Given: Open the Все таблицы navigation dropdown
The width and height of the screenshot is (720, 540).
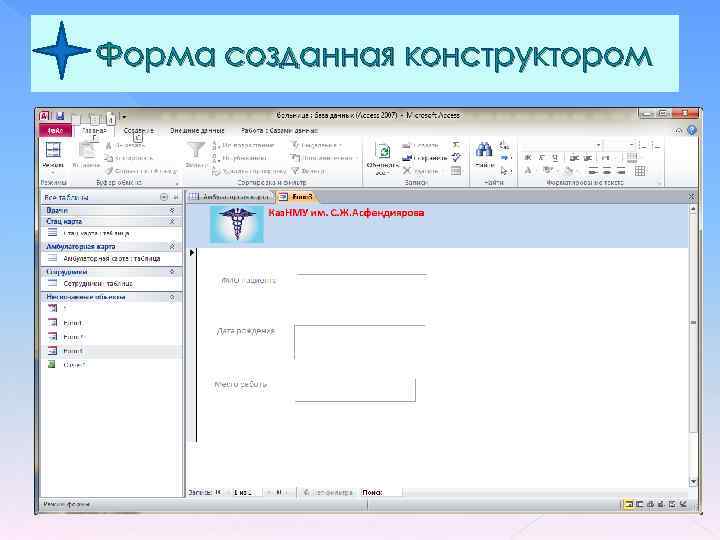Looking at the screenshot, I should (164, 197).
